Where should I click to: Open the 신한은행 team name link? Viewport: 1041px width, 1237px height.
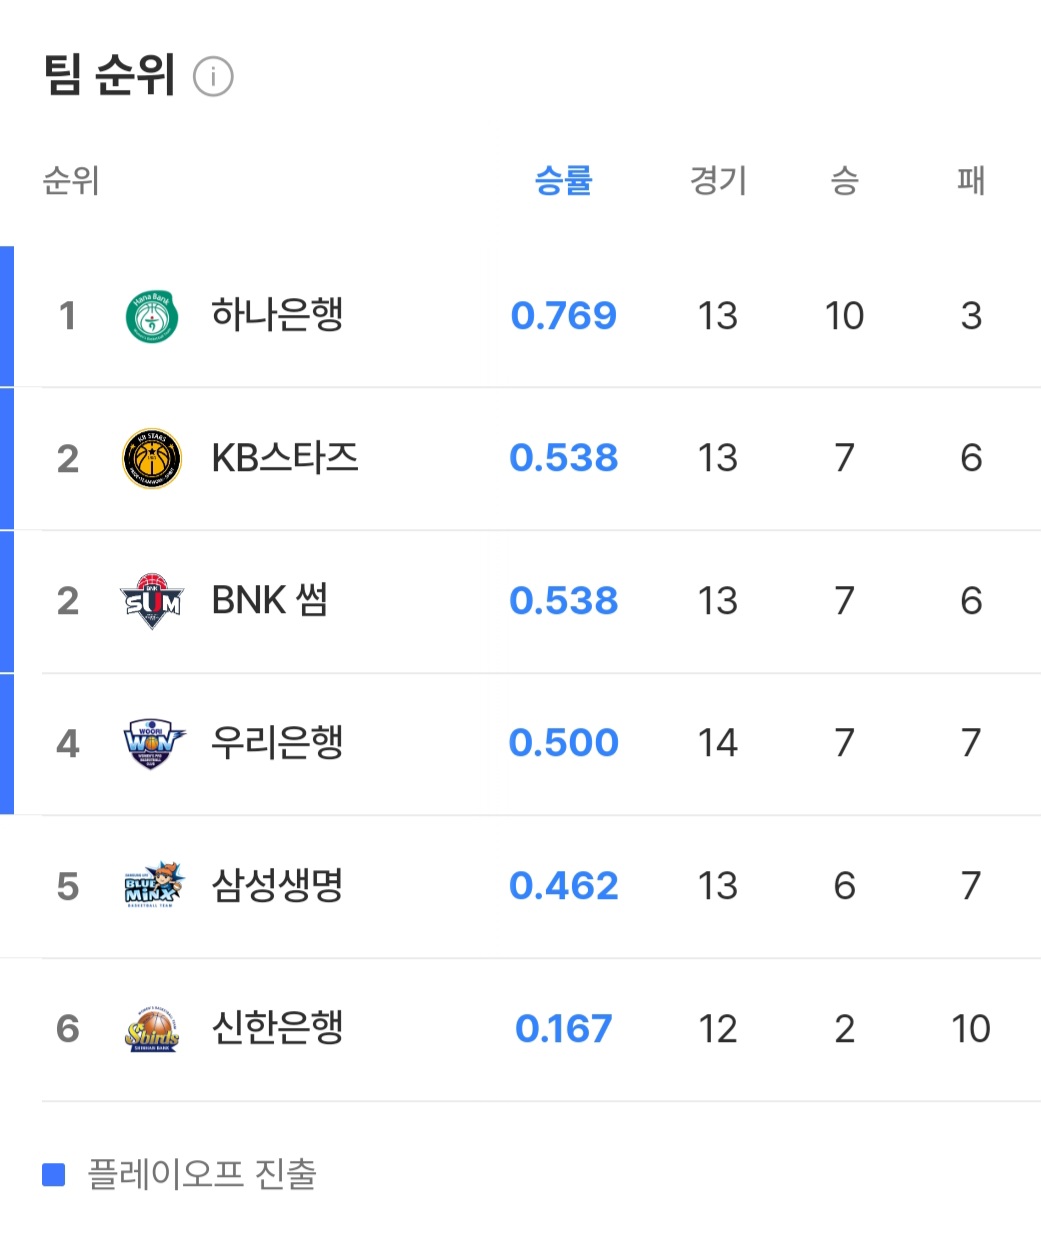[x=277, y=1028]
